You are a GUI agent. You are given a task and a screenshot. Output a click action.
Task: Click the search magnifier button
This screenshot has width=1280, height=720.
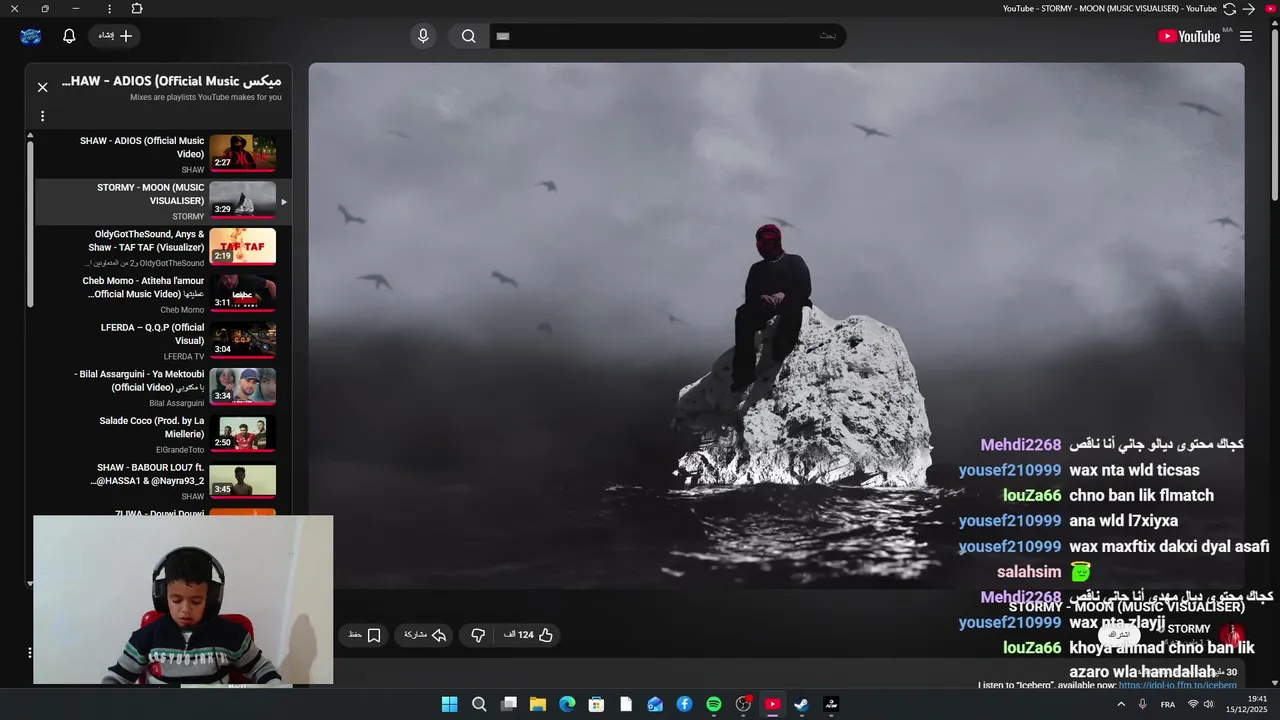click(x=468, y=36)
